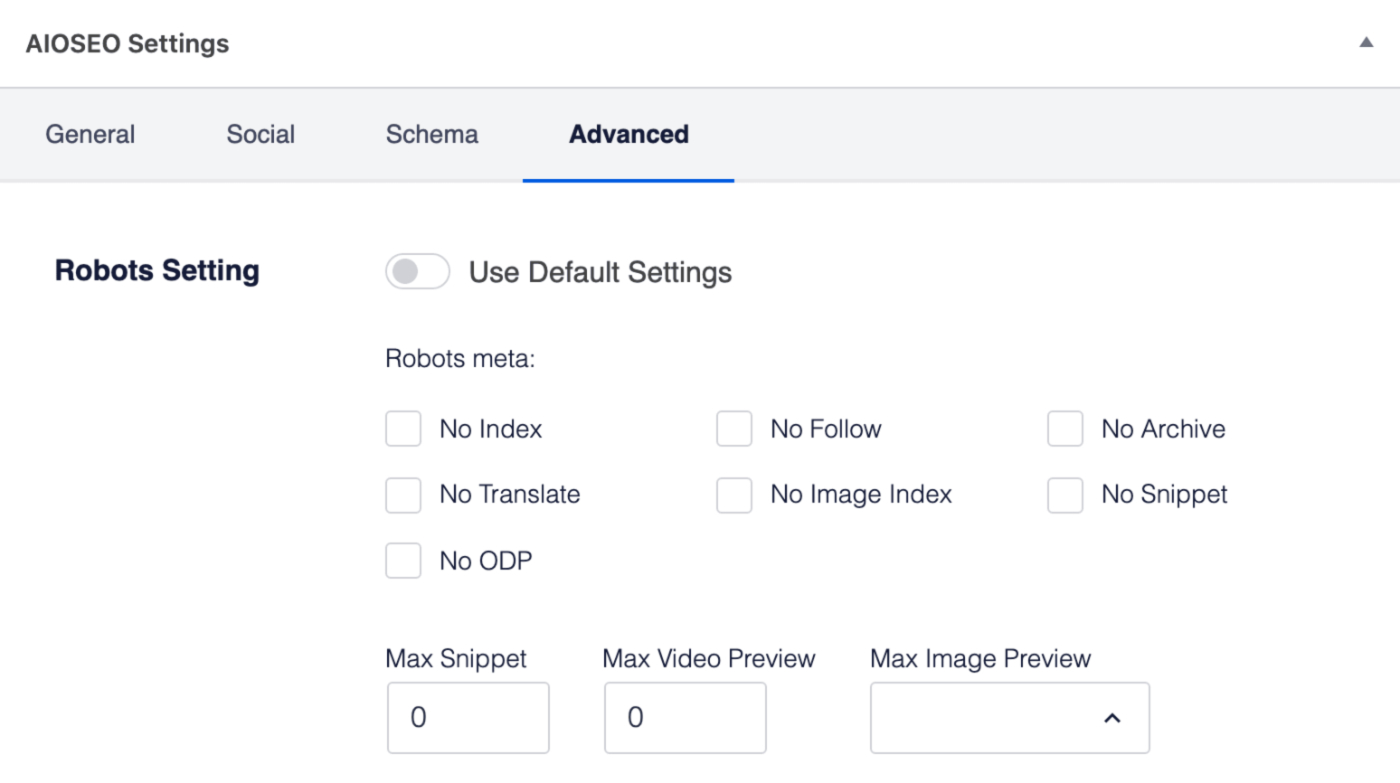The width and height of the screenshot is (1400, 783).
Task: Check the No Translate option
Action: coord(403,495)
